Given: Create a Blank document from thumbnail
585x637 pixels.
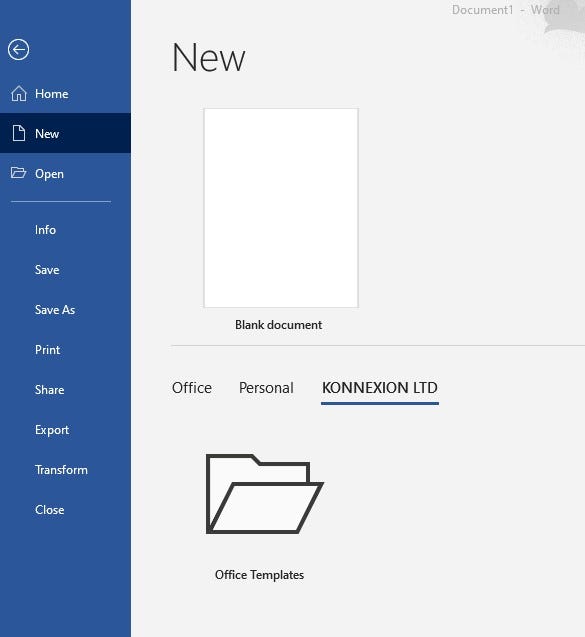Looking at the screenshot, I should pos(281,208).
